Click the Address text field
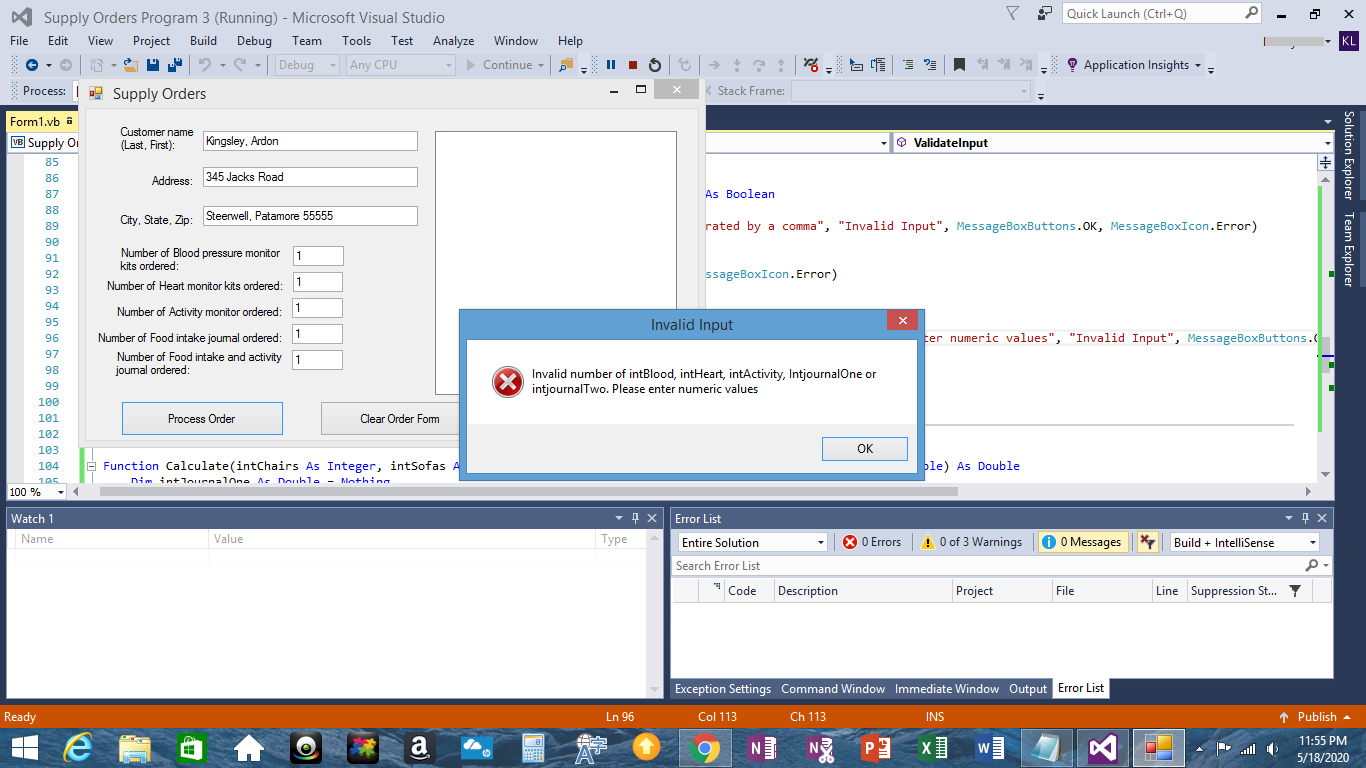 (x=310, y=177)
